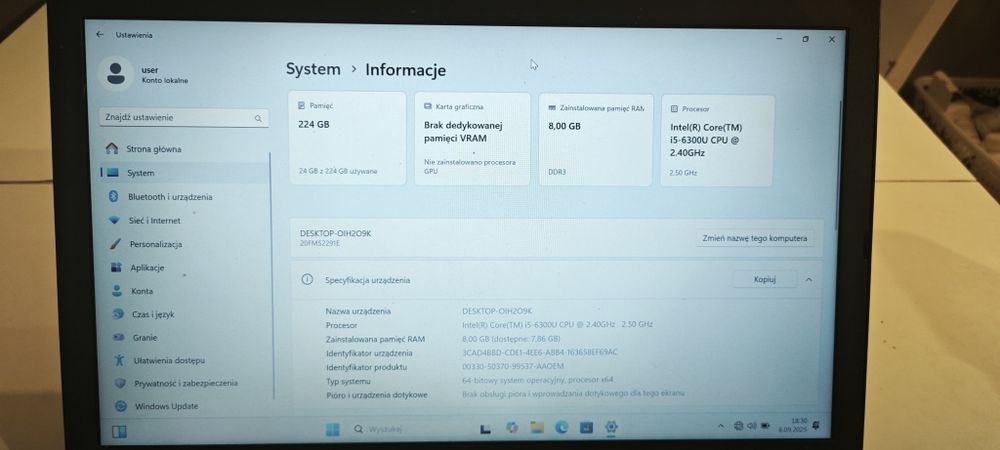Click the Specyfikacja urządzenia info icon

click(x=307, y=279)
